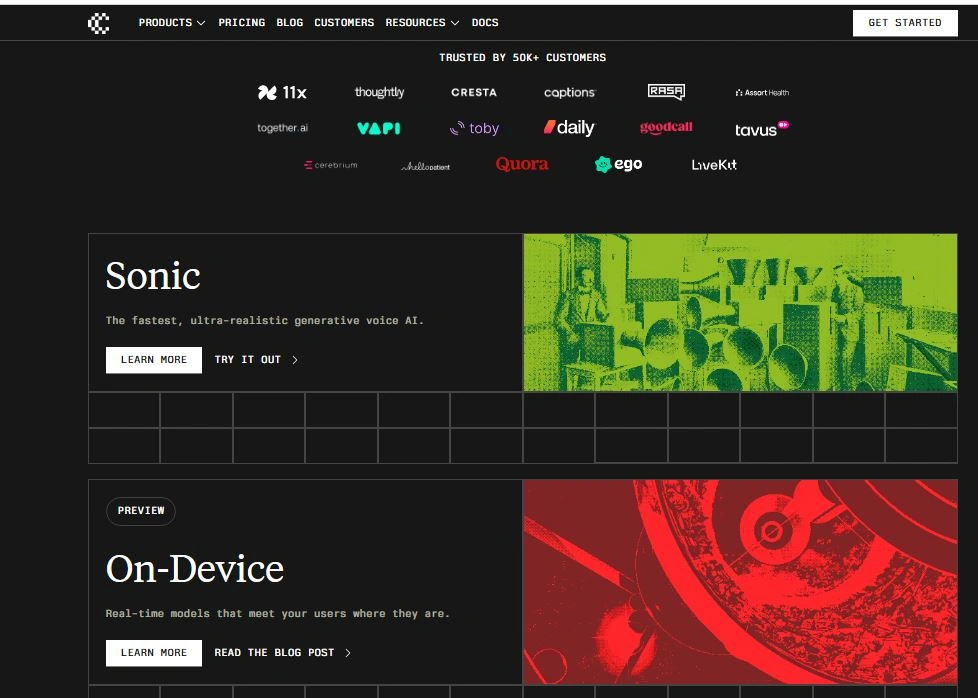Click the Assort Health logo
The height and width of the screenshot is (698, 978).
(762, 92)
